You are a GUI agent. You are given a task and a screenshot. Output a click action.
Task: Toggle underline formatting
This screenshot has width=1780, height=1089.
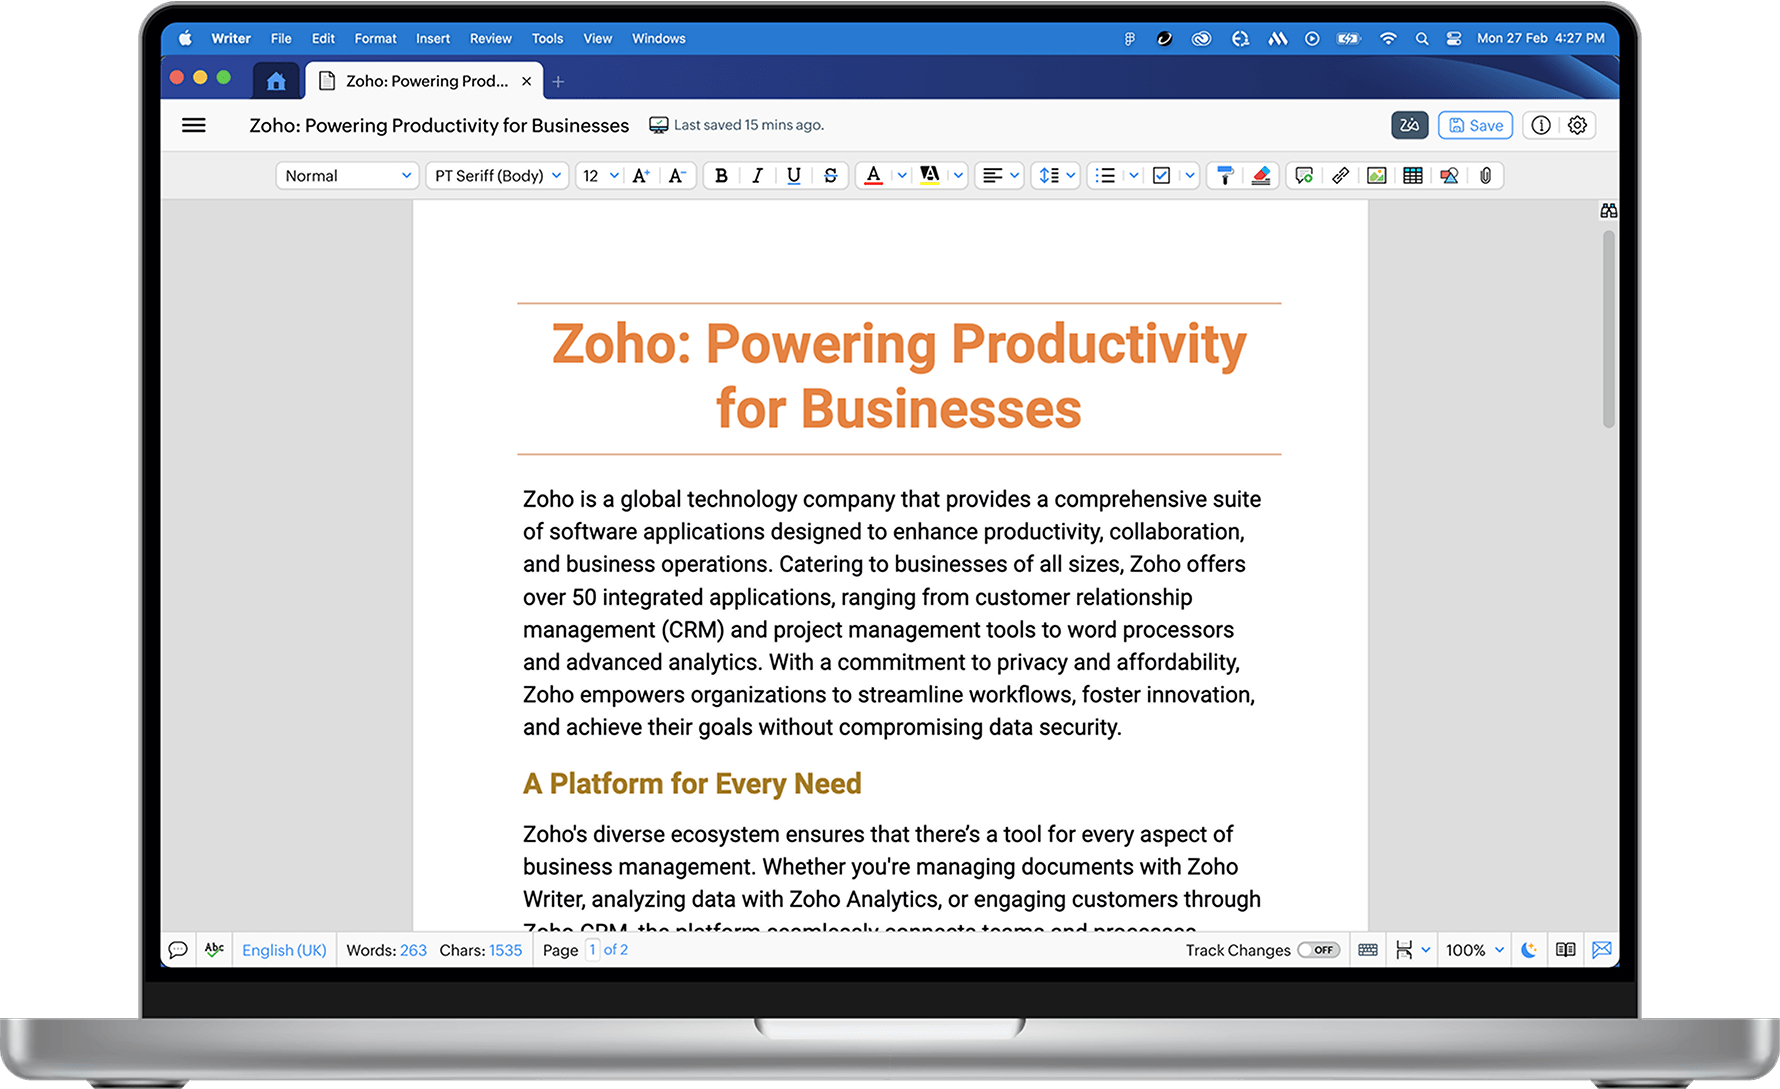pyautogui.click(x=794, y=176)
